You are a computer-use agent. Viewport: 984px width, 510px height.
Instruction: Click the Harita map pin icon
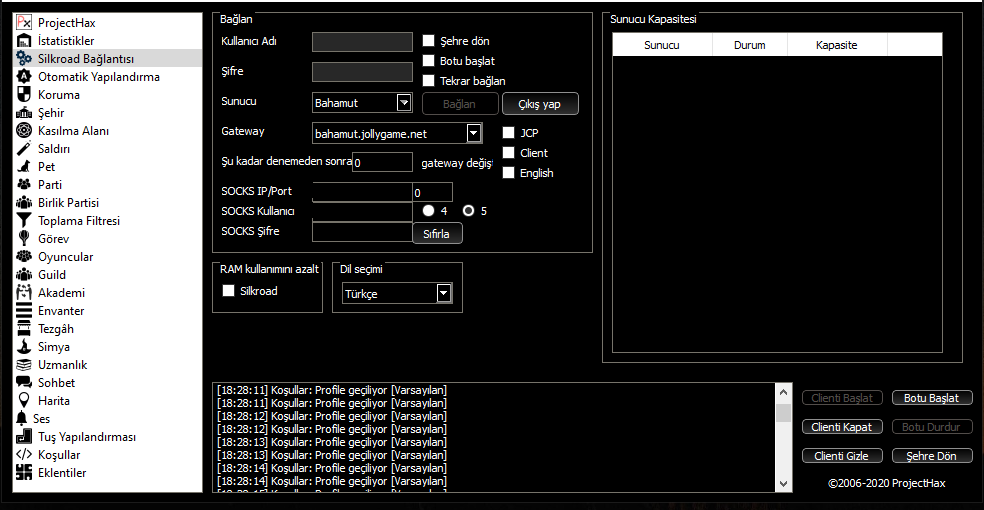(25, 401)
